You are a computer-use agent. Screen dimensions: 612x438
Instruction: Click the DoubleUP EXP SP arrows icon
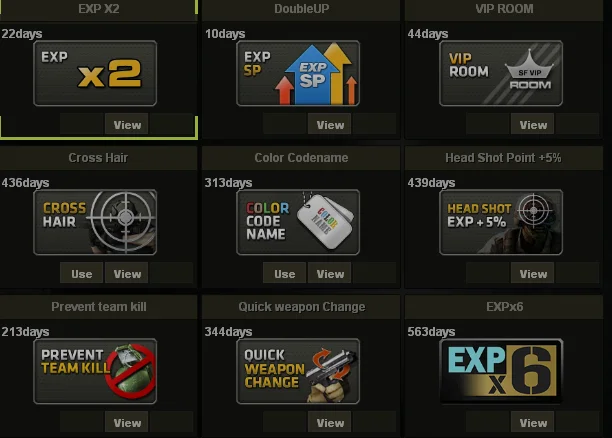click(x=298, y=73)
